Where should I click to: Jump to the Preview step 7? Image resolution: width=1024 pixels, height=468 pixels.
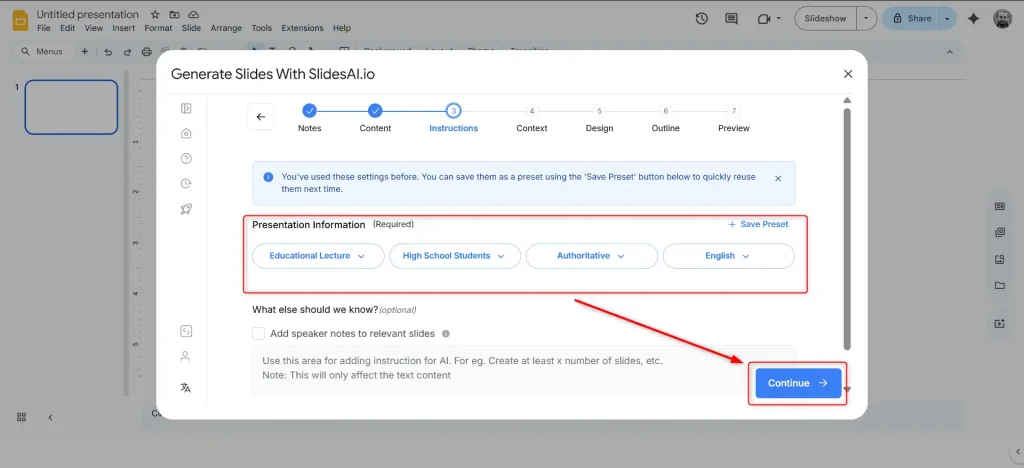tap(733, 117)
